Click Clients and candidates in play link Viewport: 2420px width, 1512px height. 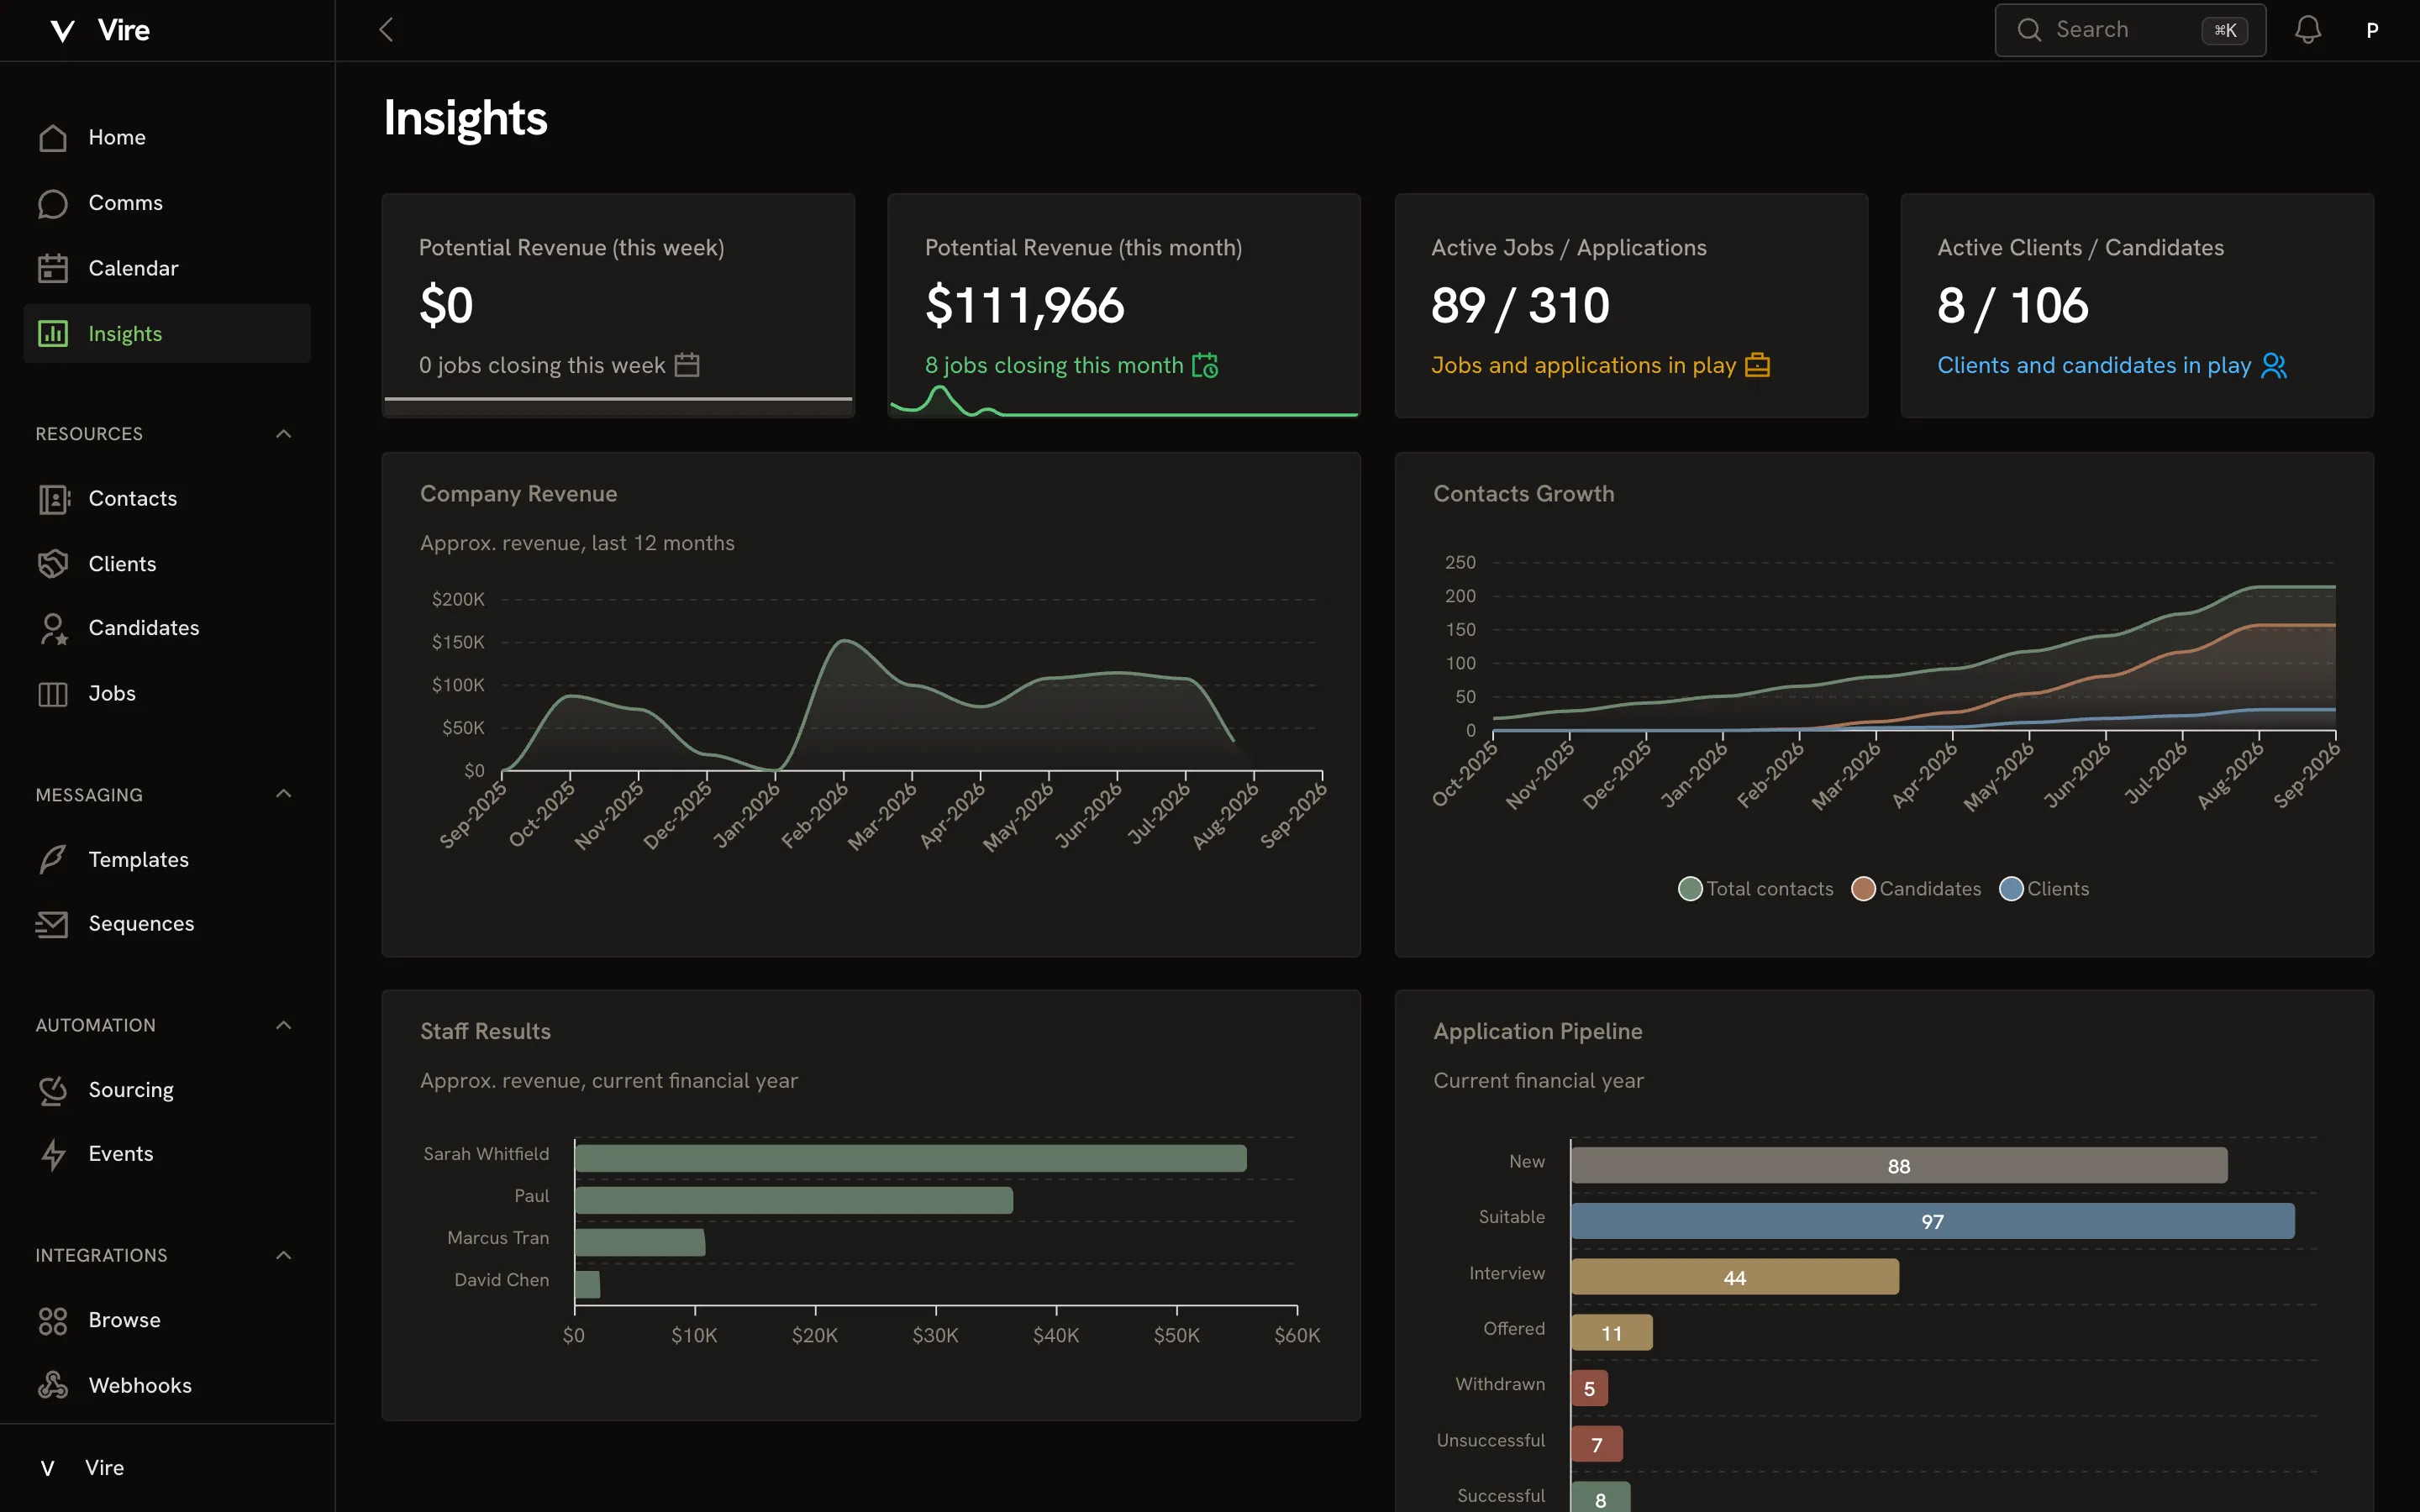tap(2094, 365)
